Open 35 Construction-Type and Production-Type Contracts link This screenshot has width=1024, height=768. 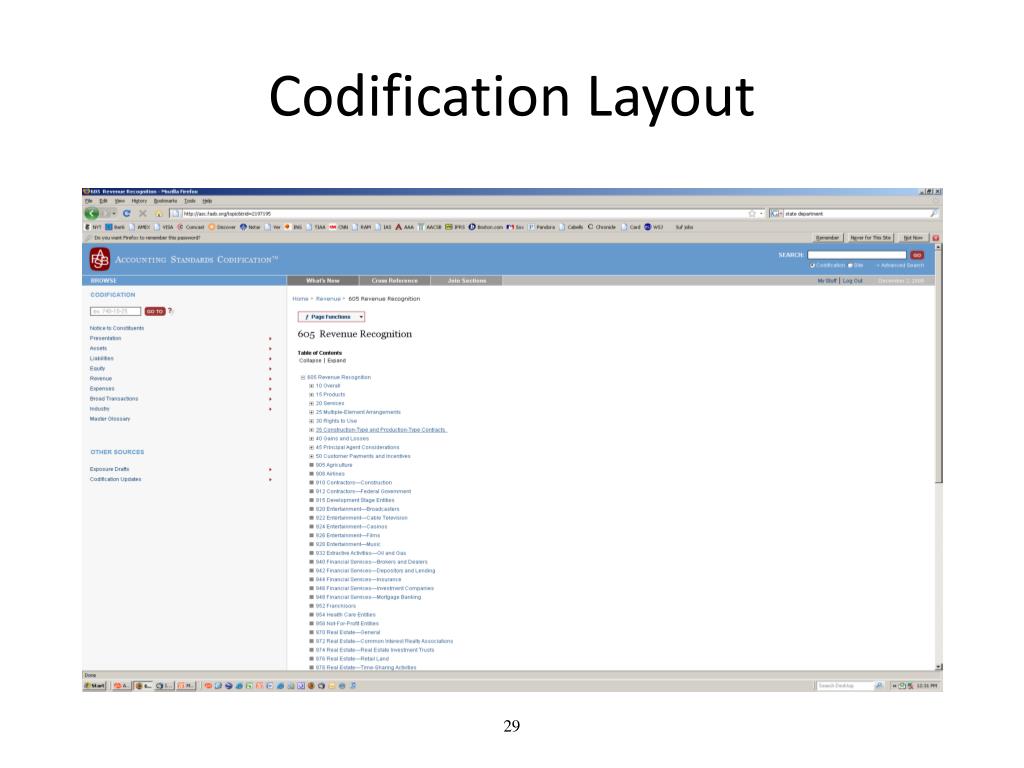click(x=381, y=430)
